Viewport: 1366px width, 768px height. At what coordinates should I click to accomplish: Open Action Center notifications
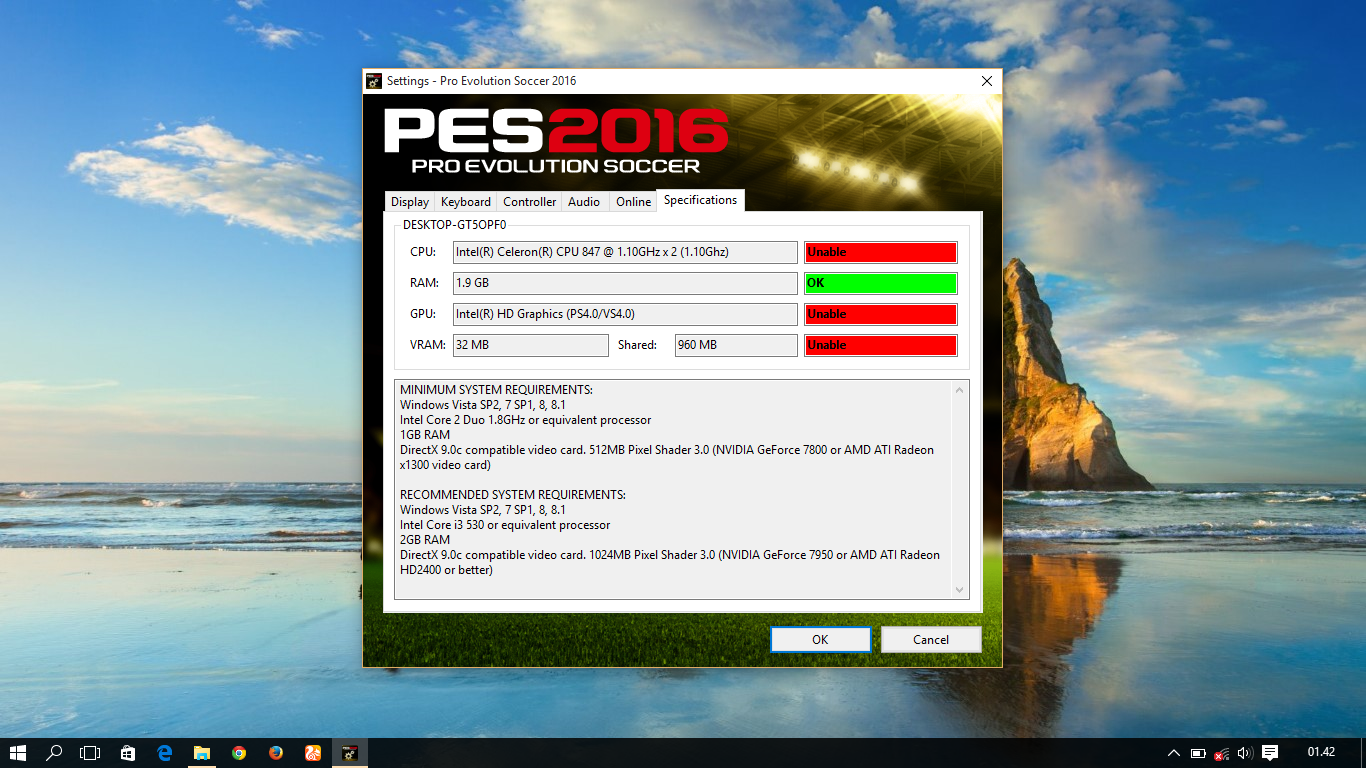click(x=1270, y=753)
